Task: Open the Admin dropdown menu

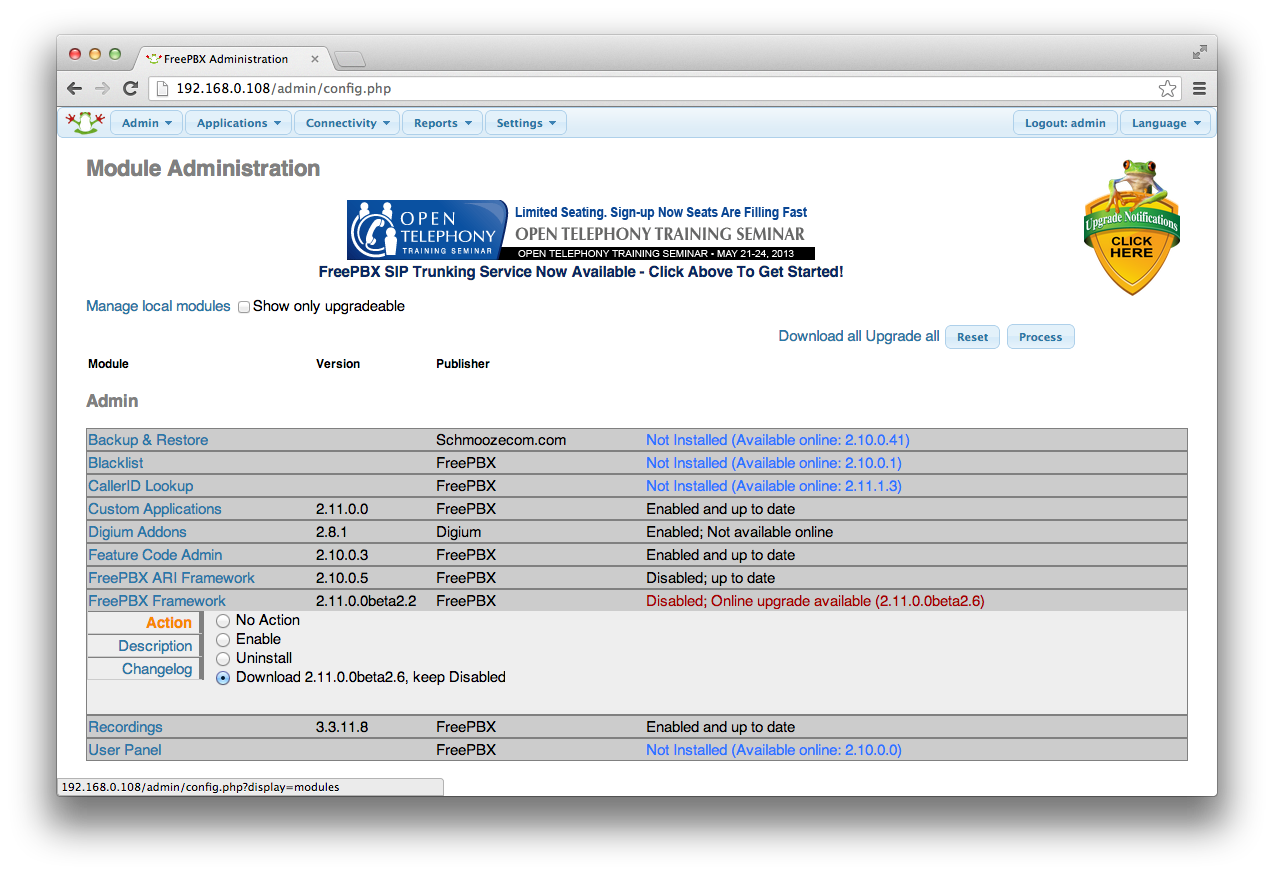Action: 146,123
